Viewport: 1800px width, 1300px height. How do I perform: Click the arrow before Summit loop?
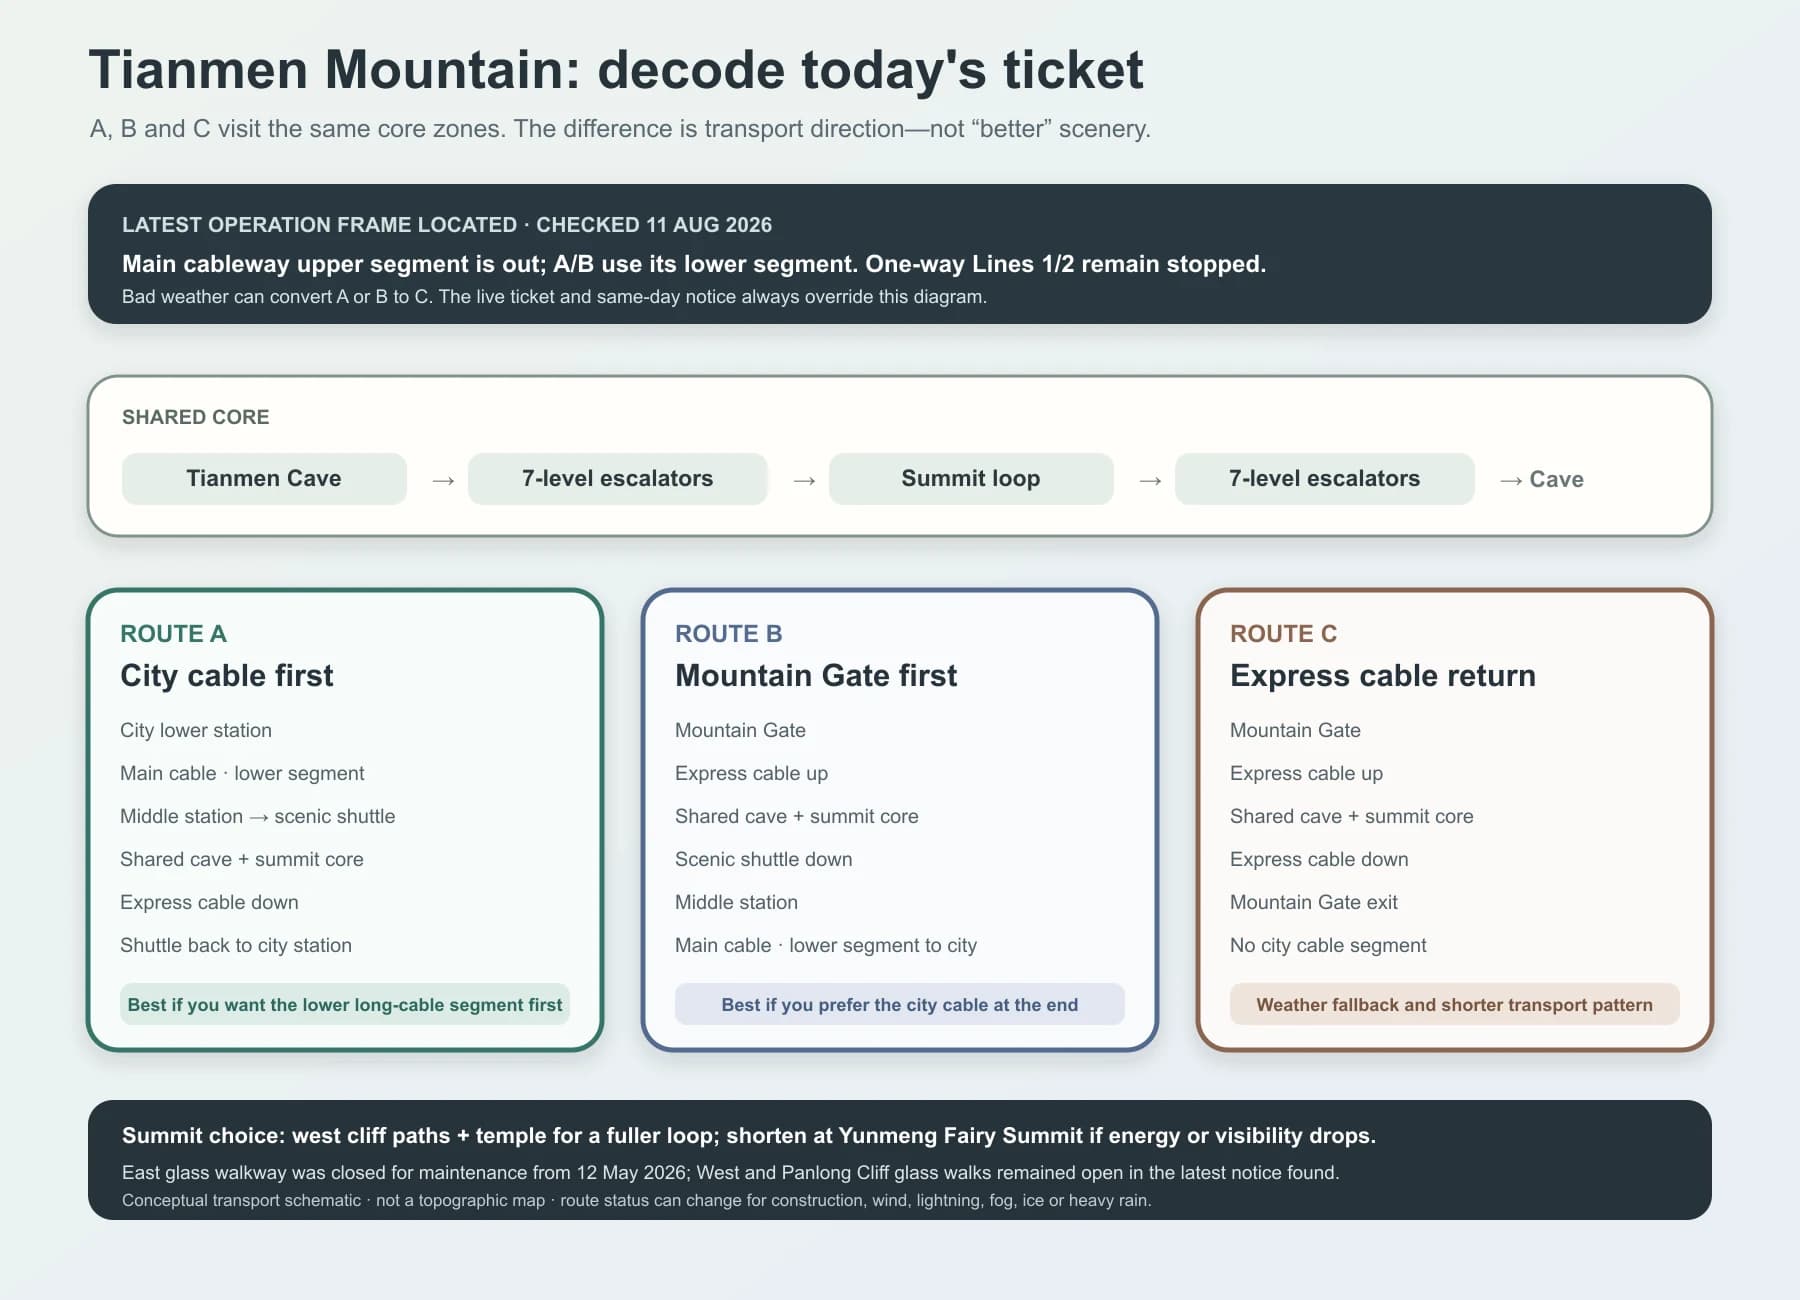tap(804, 481)
